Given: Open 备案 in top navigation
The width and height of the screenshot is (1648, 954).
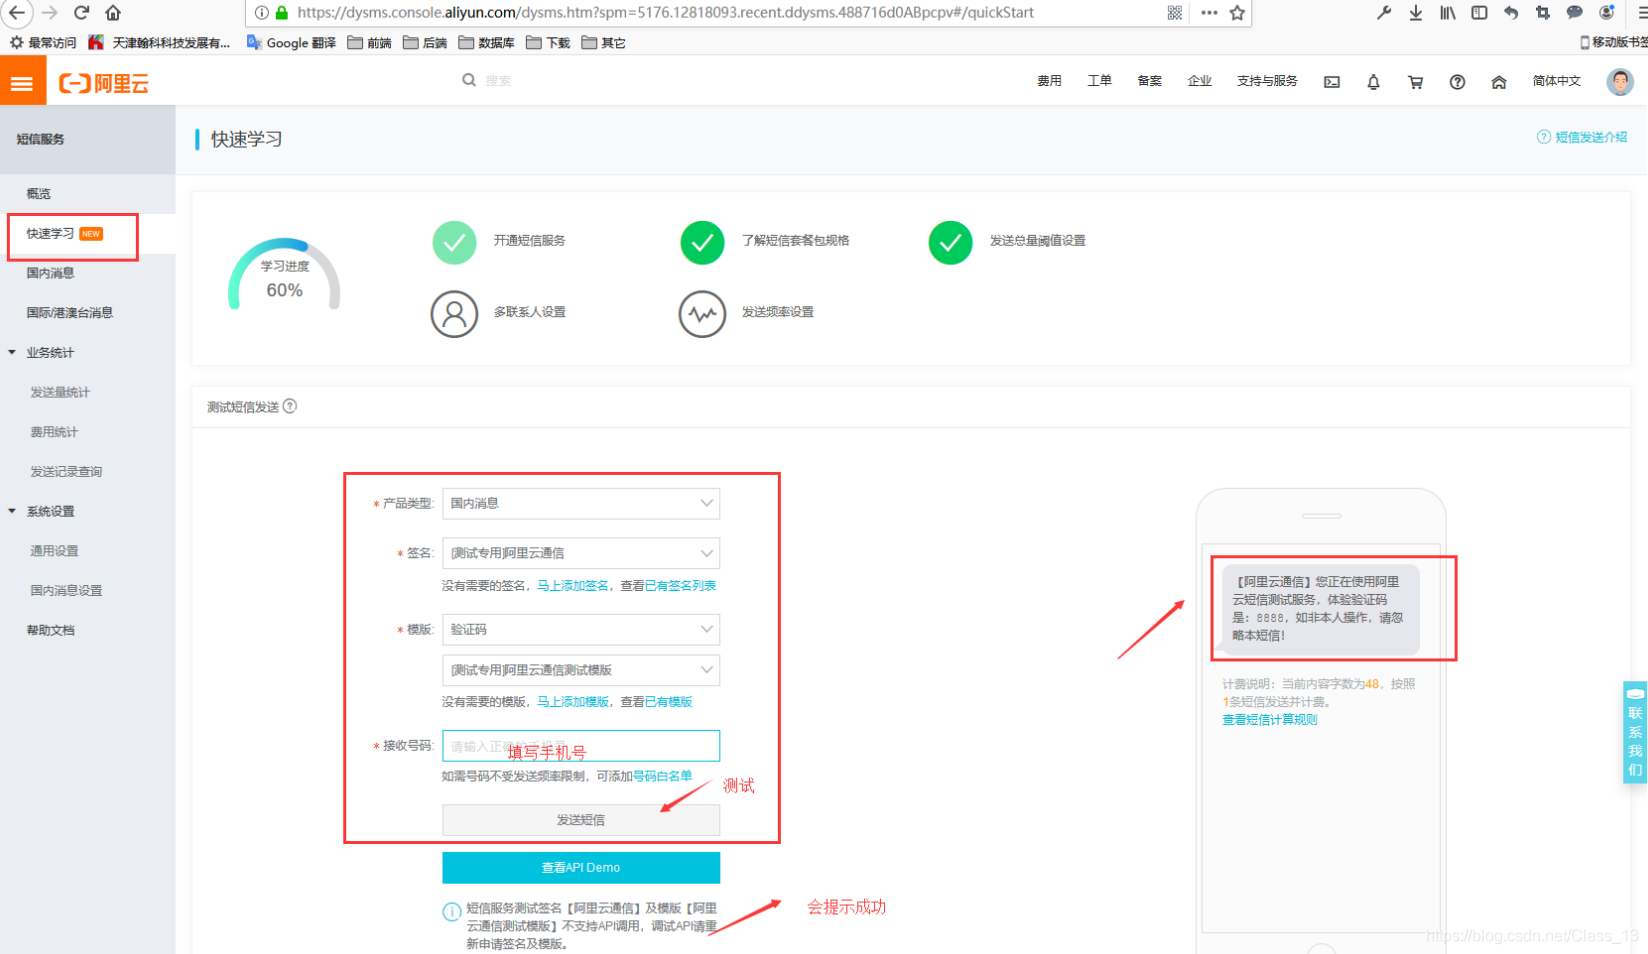Looking at the screenshot, I should pos(1149,81).
